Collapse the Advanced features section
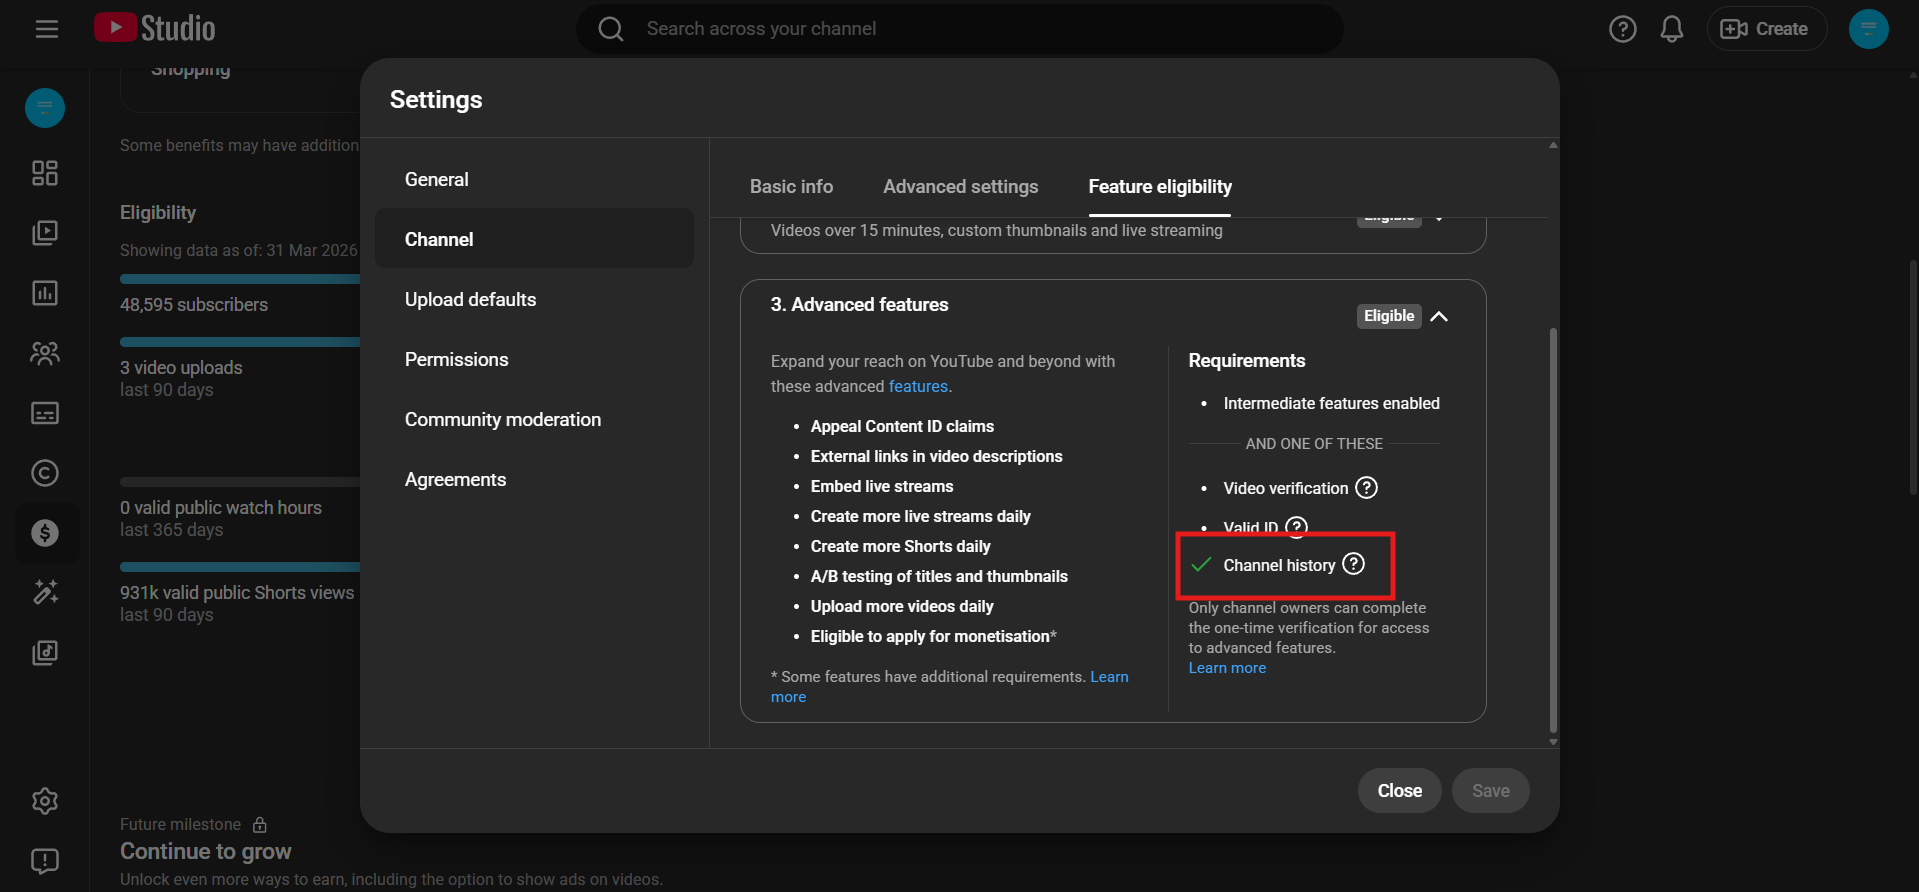Screen dimensions: 1919x892 (x=1439, y=316)
